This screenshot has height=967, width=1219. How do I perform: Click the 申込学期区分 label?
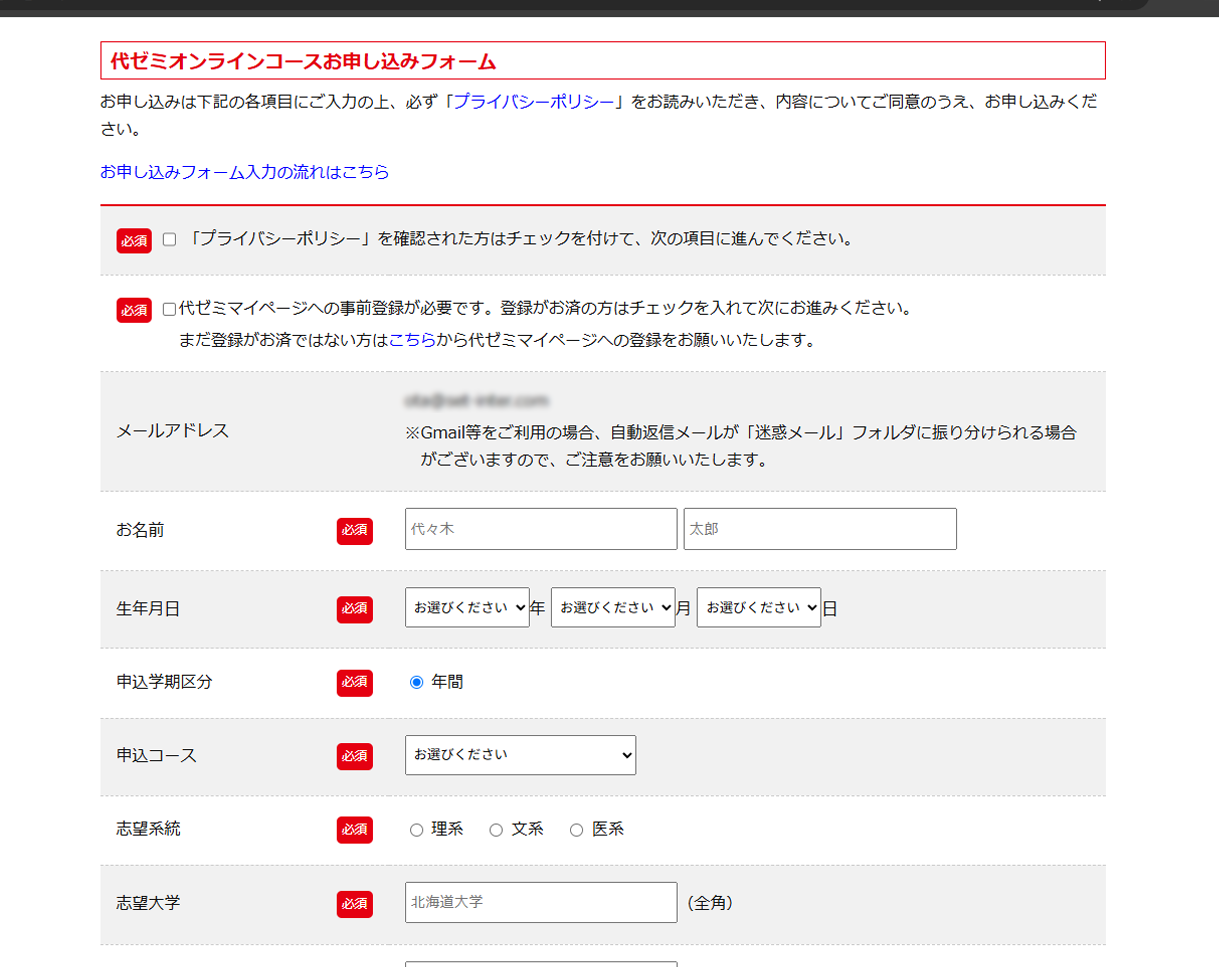[164, 682]
